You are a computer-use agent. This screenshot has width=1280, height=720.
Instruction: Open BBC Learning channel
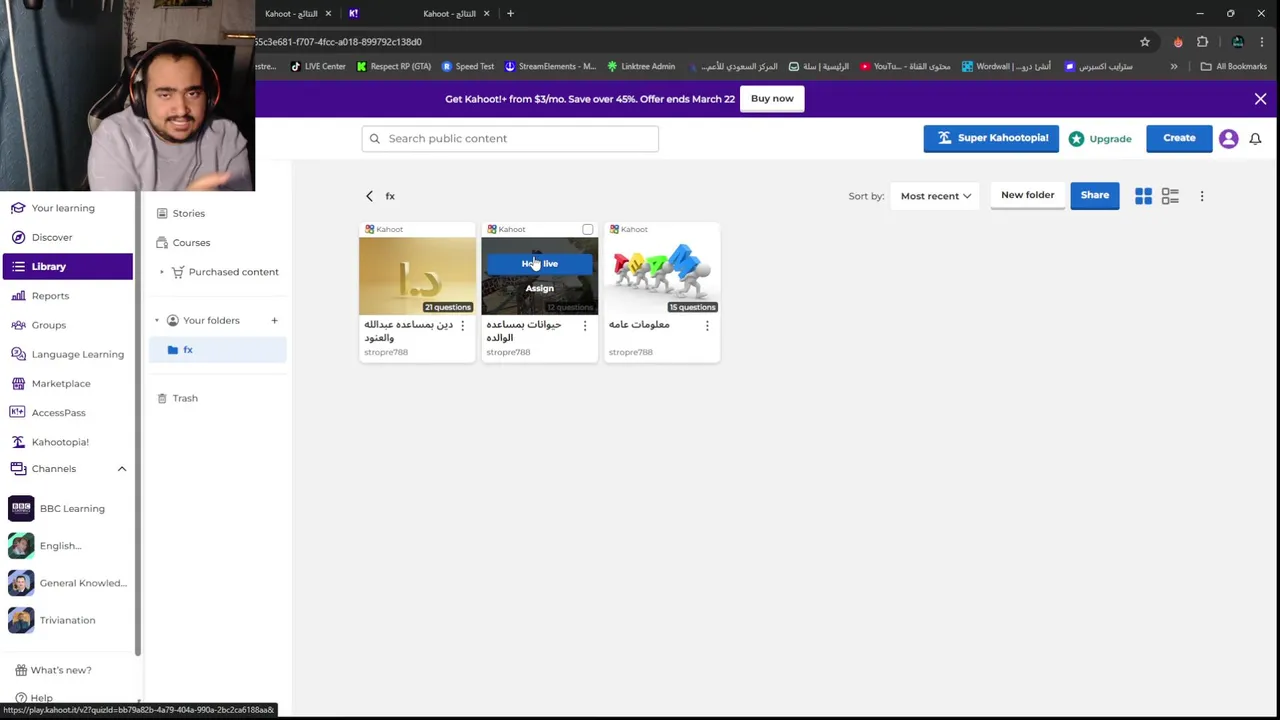[67, 508]
